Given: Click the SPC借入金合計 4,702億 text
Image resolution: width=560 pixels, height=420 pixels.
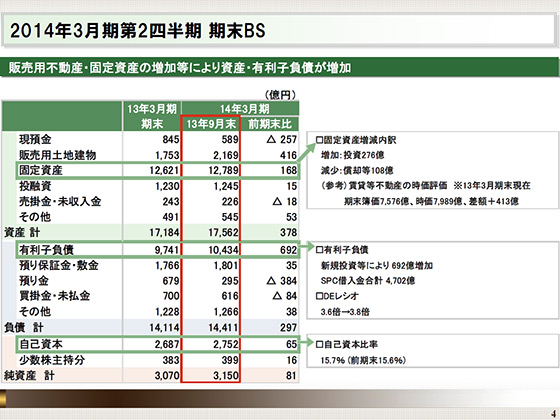Looking at the screenshot, I should 368,281.
